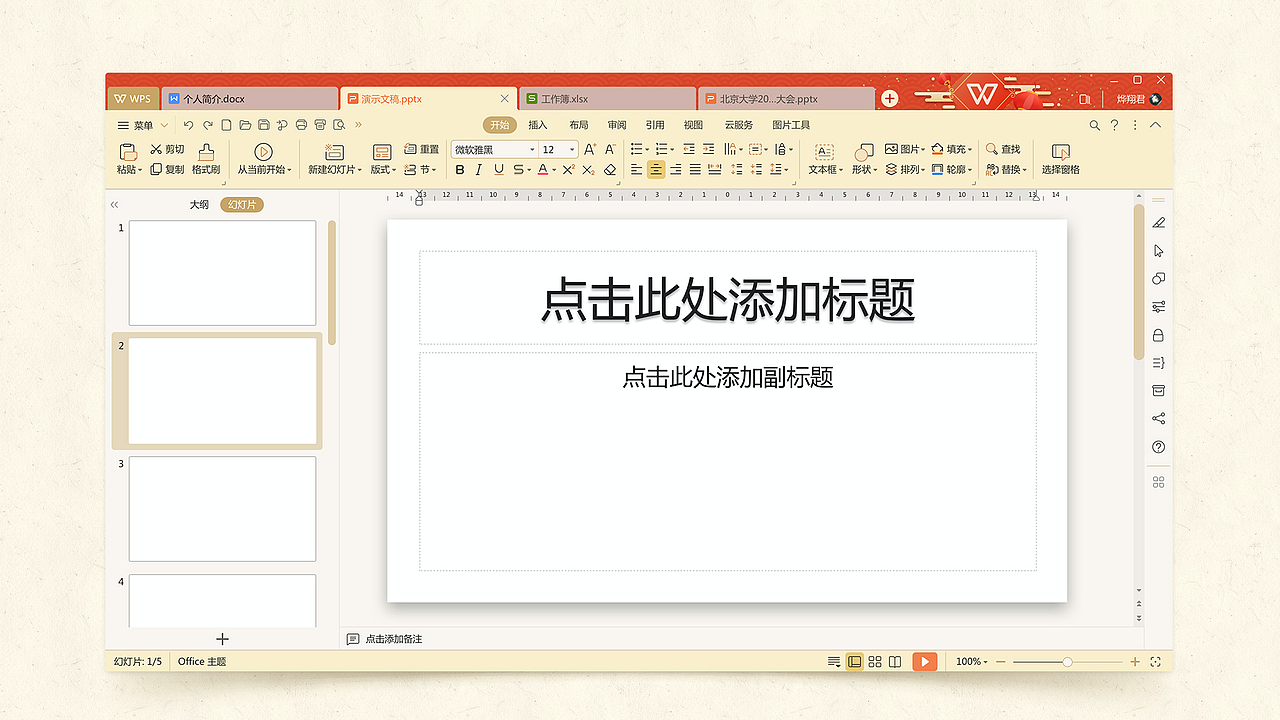Click the zoom slider handle

click(1067, 662)
